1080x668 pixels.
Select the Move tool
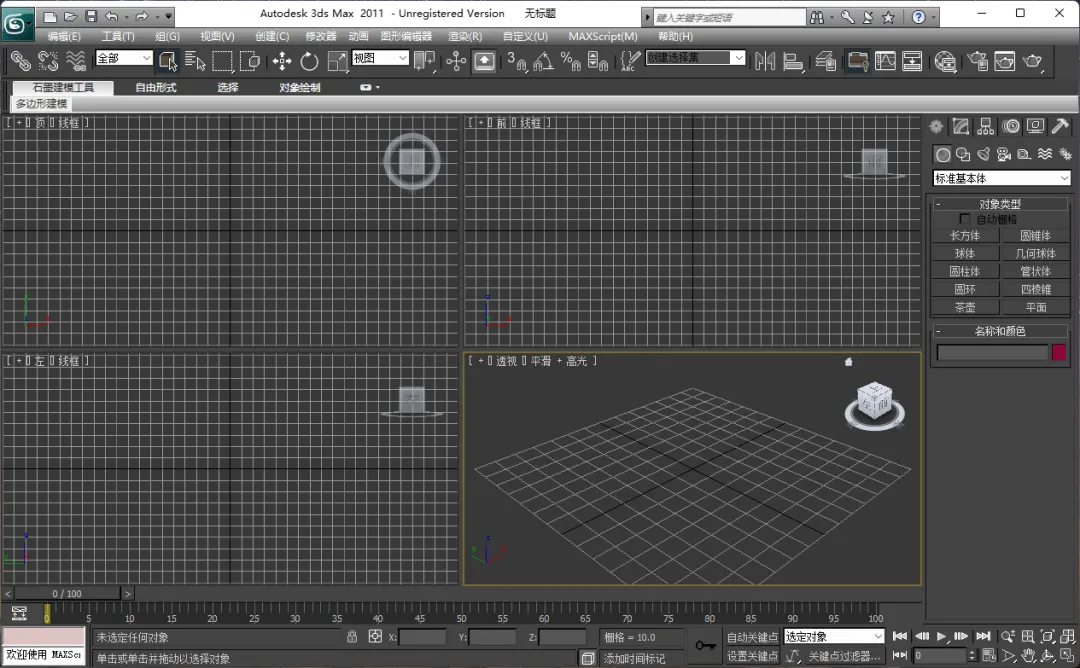pos(282,61)
